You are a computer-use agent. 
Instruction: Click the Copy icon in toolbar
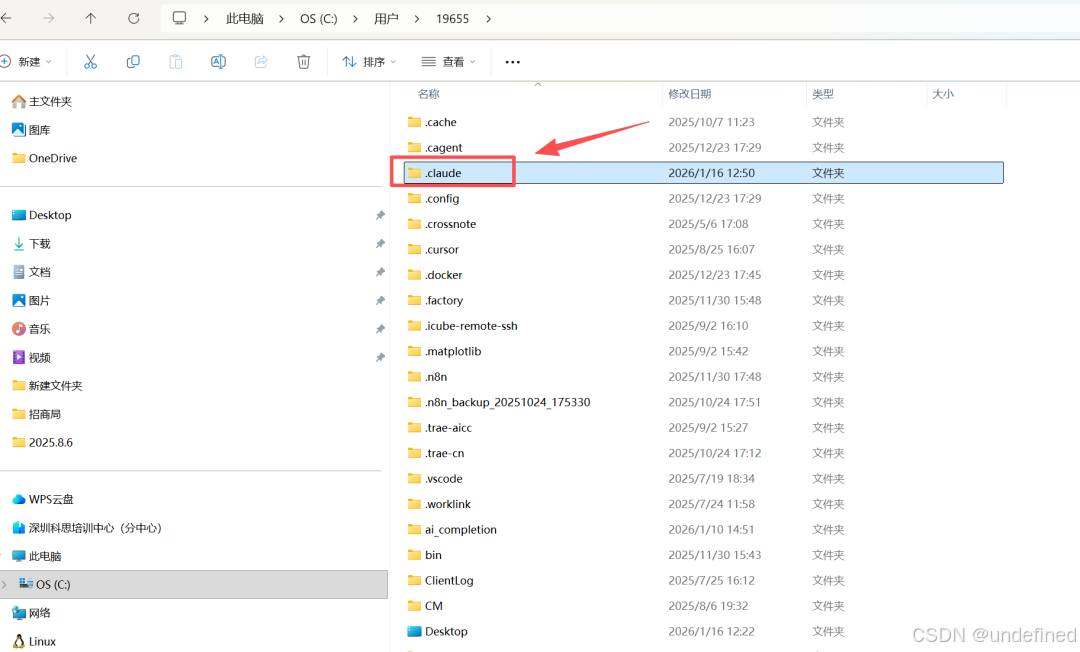[133, 62]
